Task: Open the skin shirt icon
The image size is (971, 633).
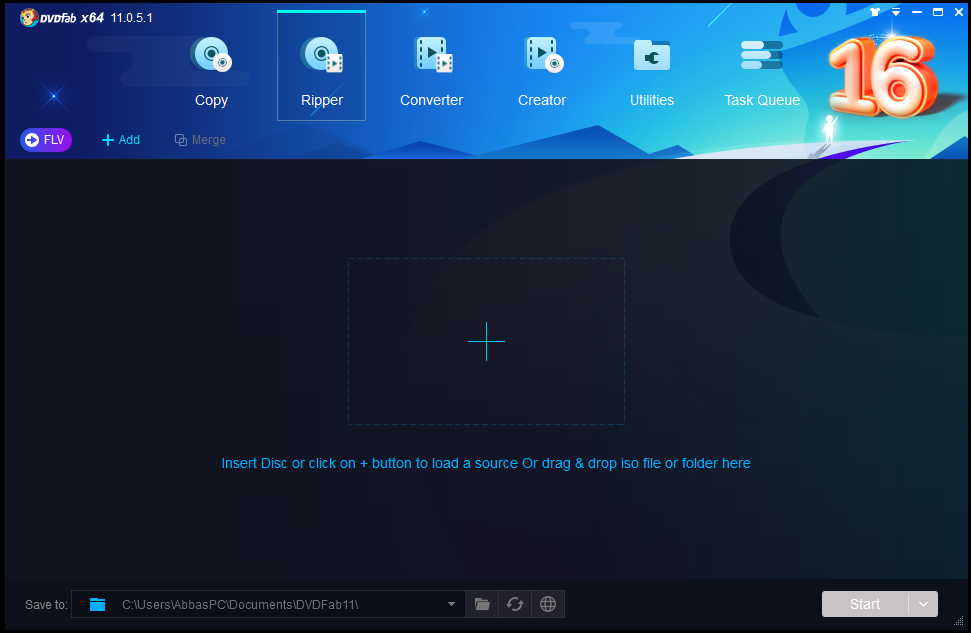Action: tap(875, 12)
